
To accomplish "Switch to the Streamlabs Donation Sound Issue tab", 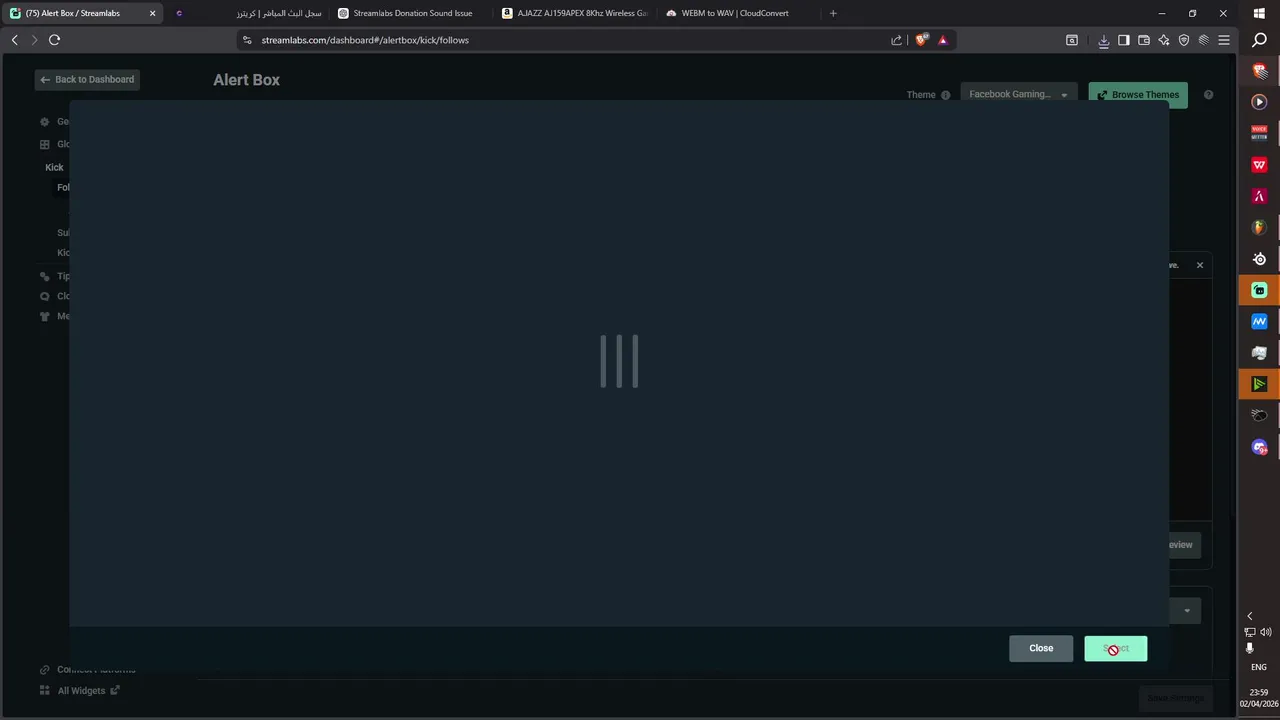I will point(412,13).
